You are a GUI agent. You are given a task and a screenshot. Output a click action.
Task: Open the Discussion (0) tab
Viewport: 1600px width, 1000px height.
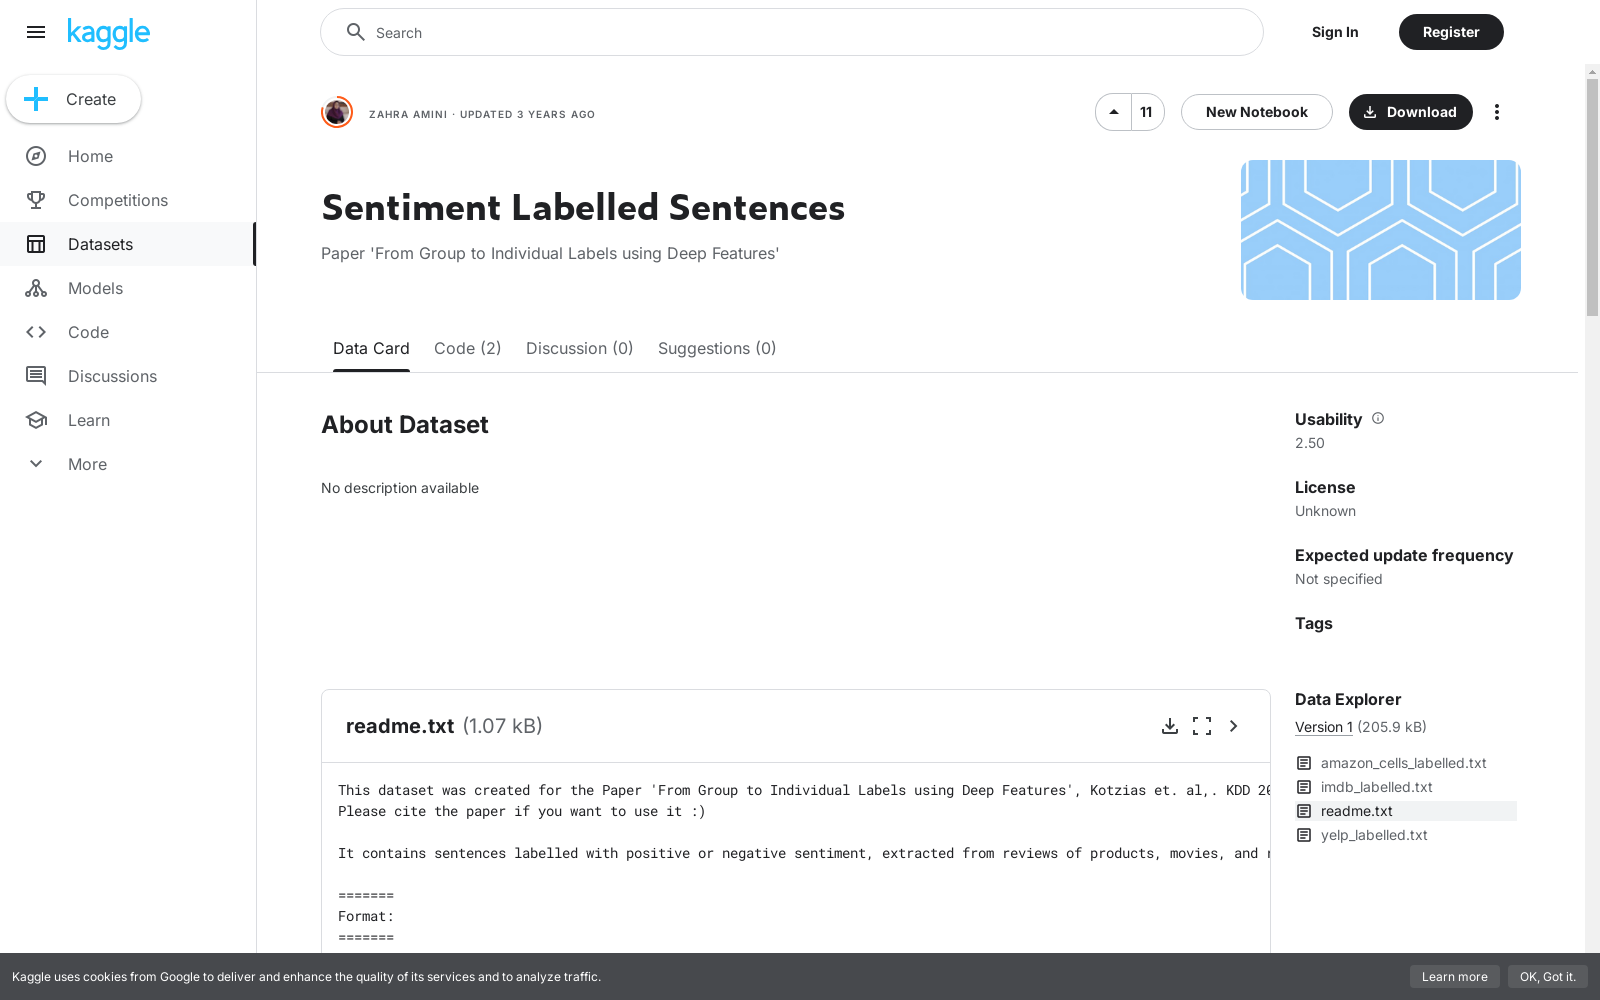coord(580,348)
